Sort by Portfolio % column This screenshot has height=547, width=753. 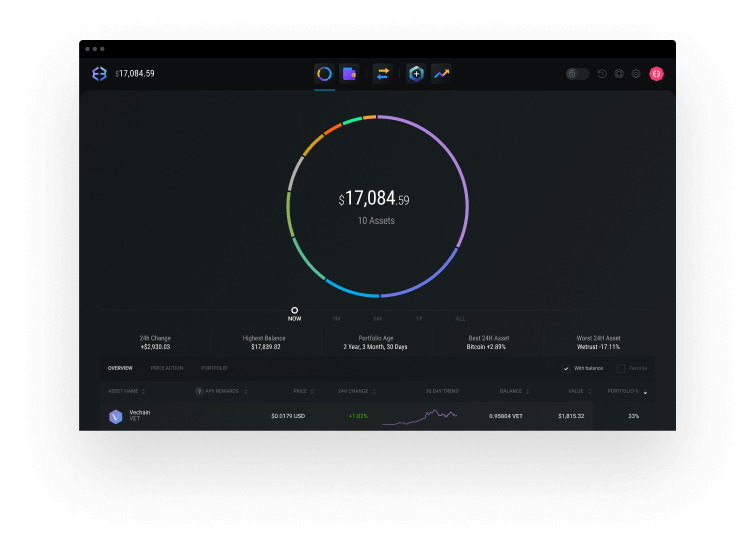(x=627, y=391)
